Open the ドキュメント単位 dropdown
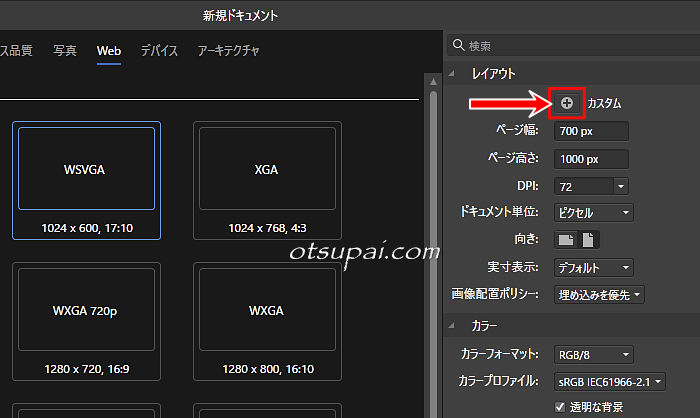 [x=594, y=213]
